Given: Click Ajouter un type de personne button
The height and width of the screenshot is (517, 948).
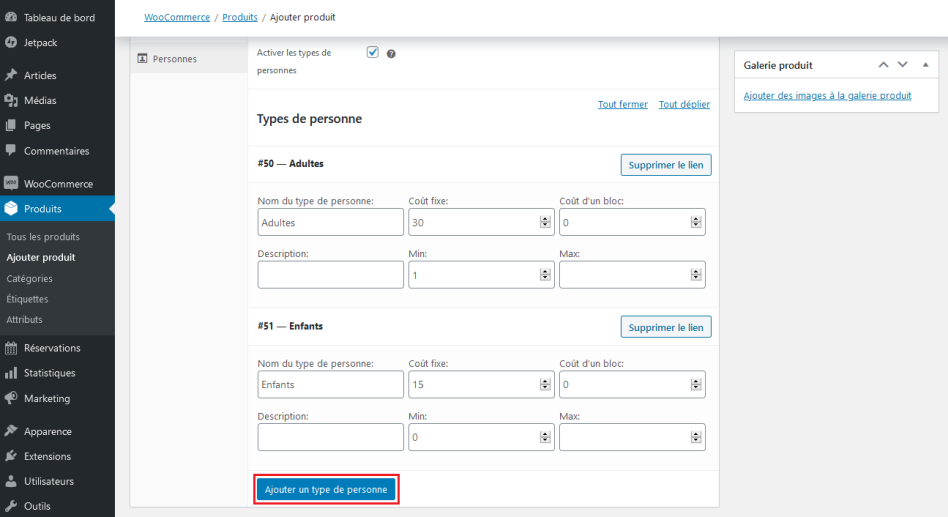Looking at the screenshot, I should [x=327, y=490].
